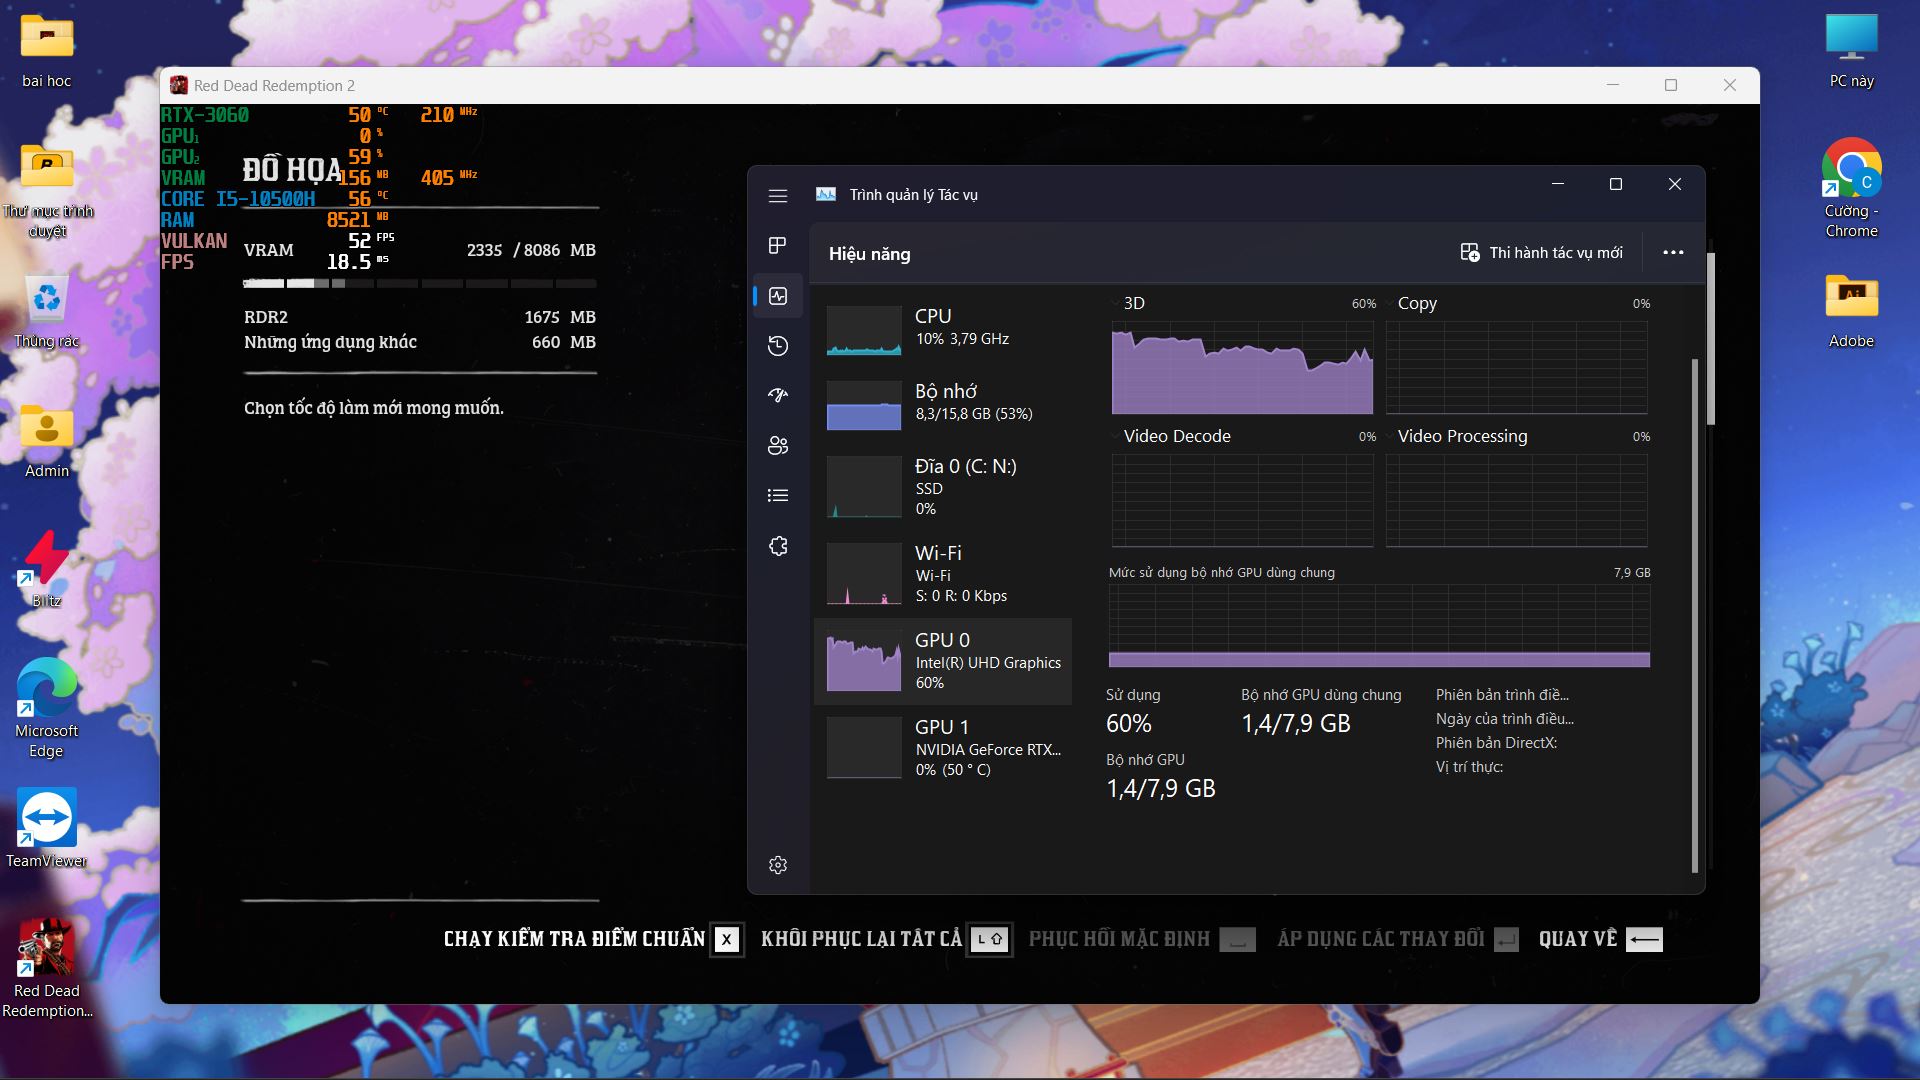Open Task Manager settings gear icon
Viewport: 1920px width, 1080px height.
pos(778,865)
